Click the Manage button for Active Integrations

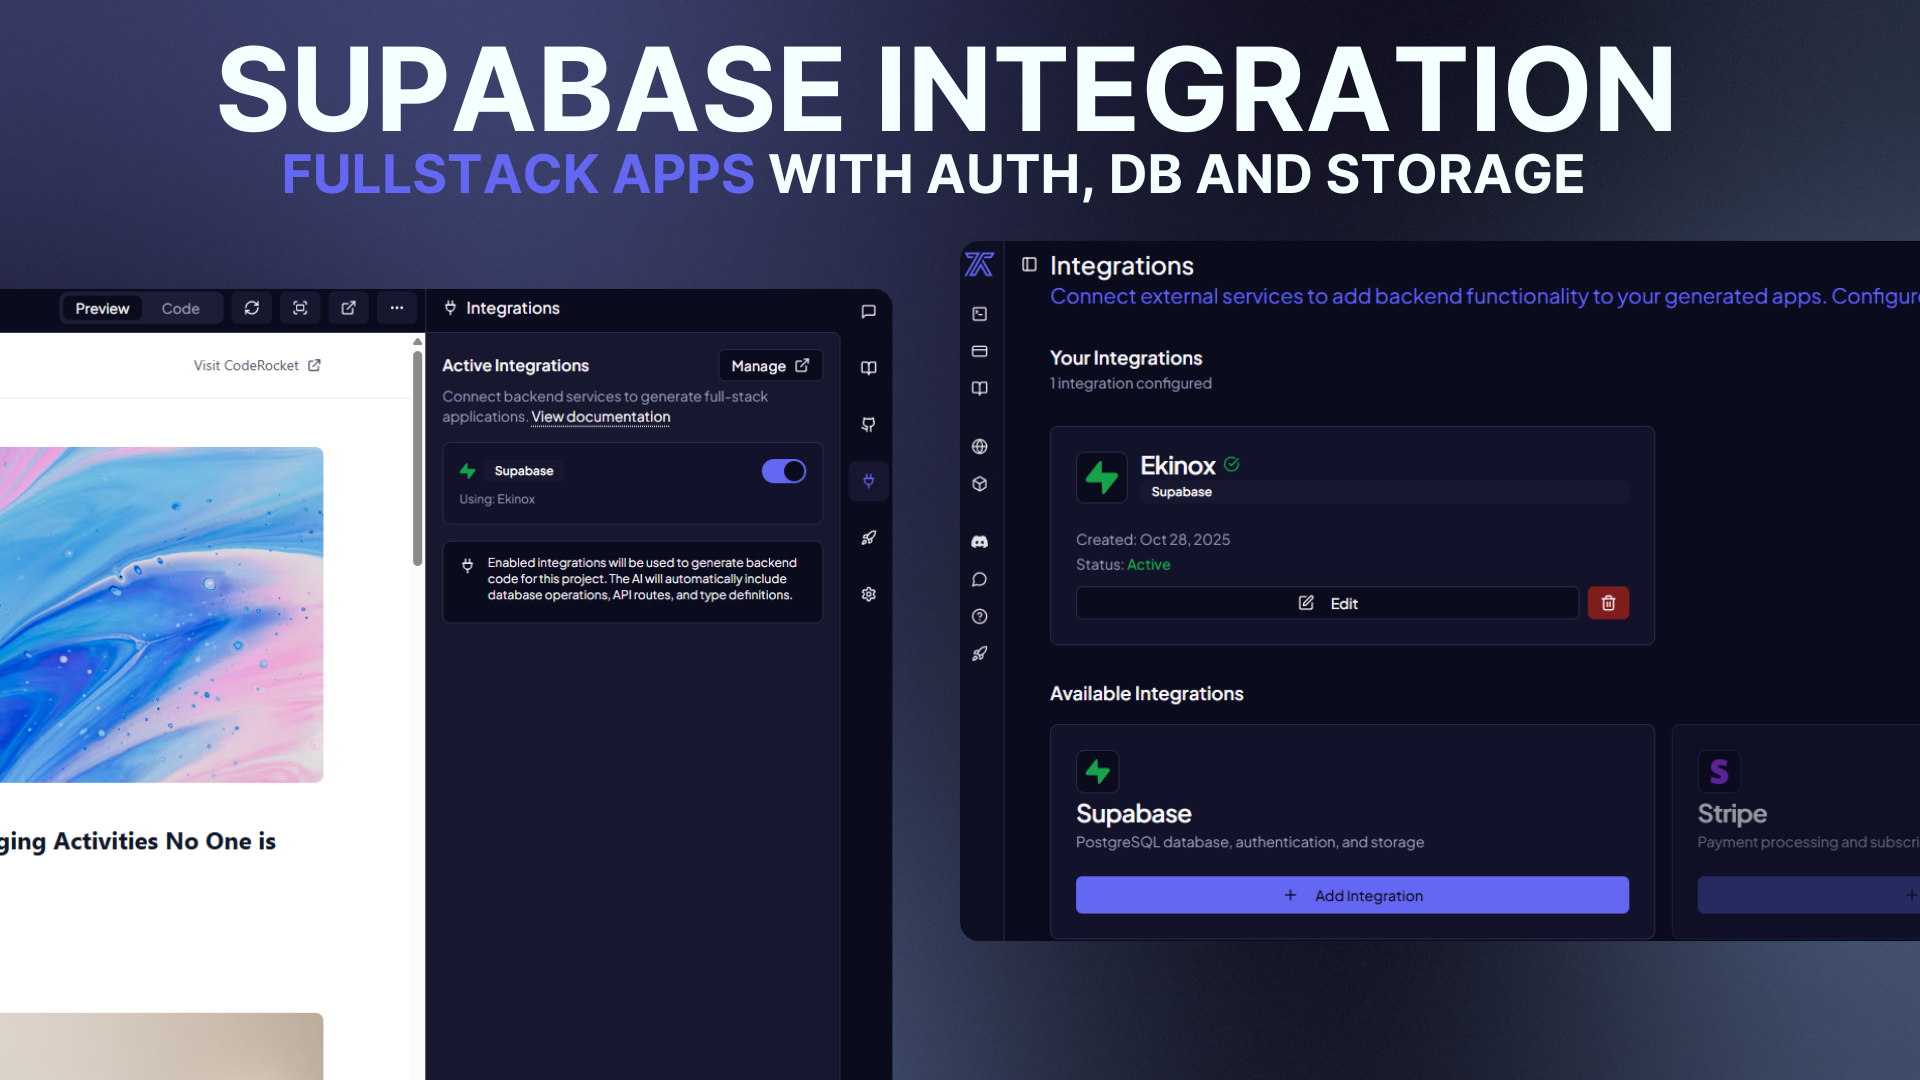(x=770, y=365)
